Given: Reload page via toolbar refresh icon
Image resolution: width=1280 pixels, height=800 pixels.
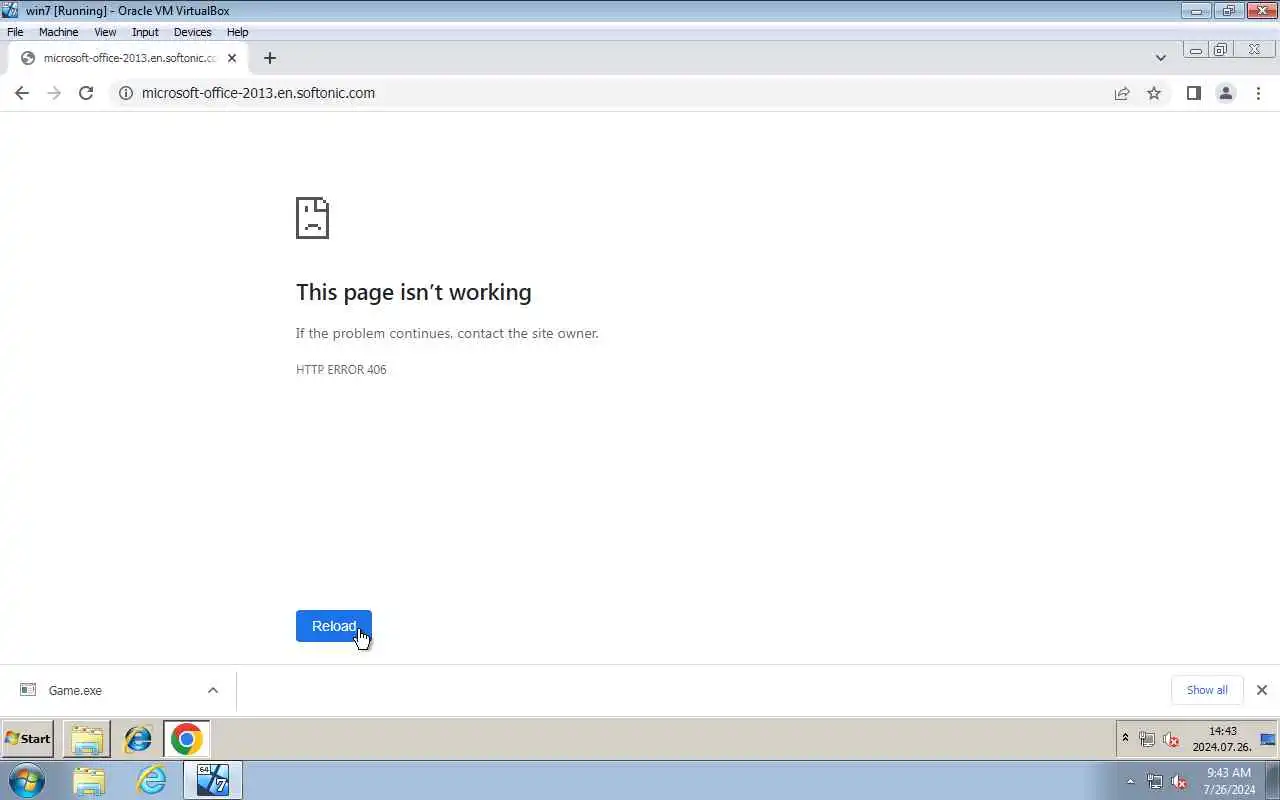Looking at the screenshot, I should [x=86, y=93].
